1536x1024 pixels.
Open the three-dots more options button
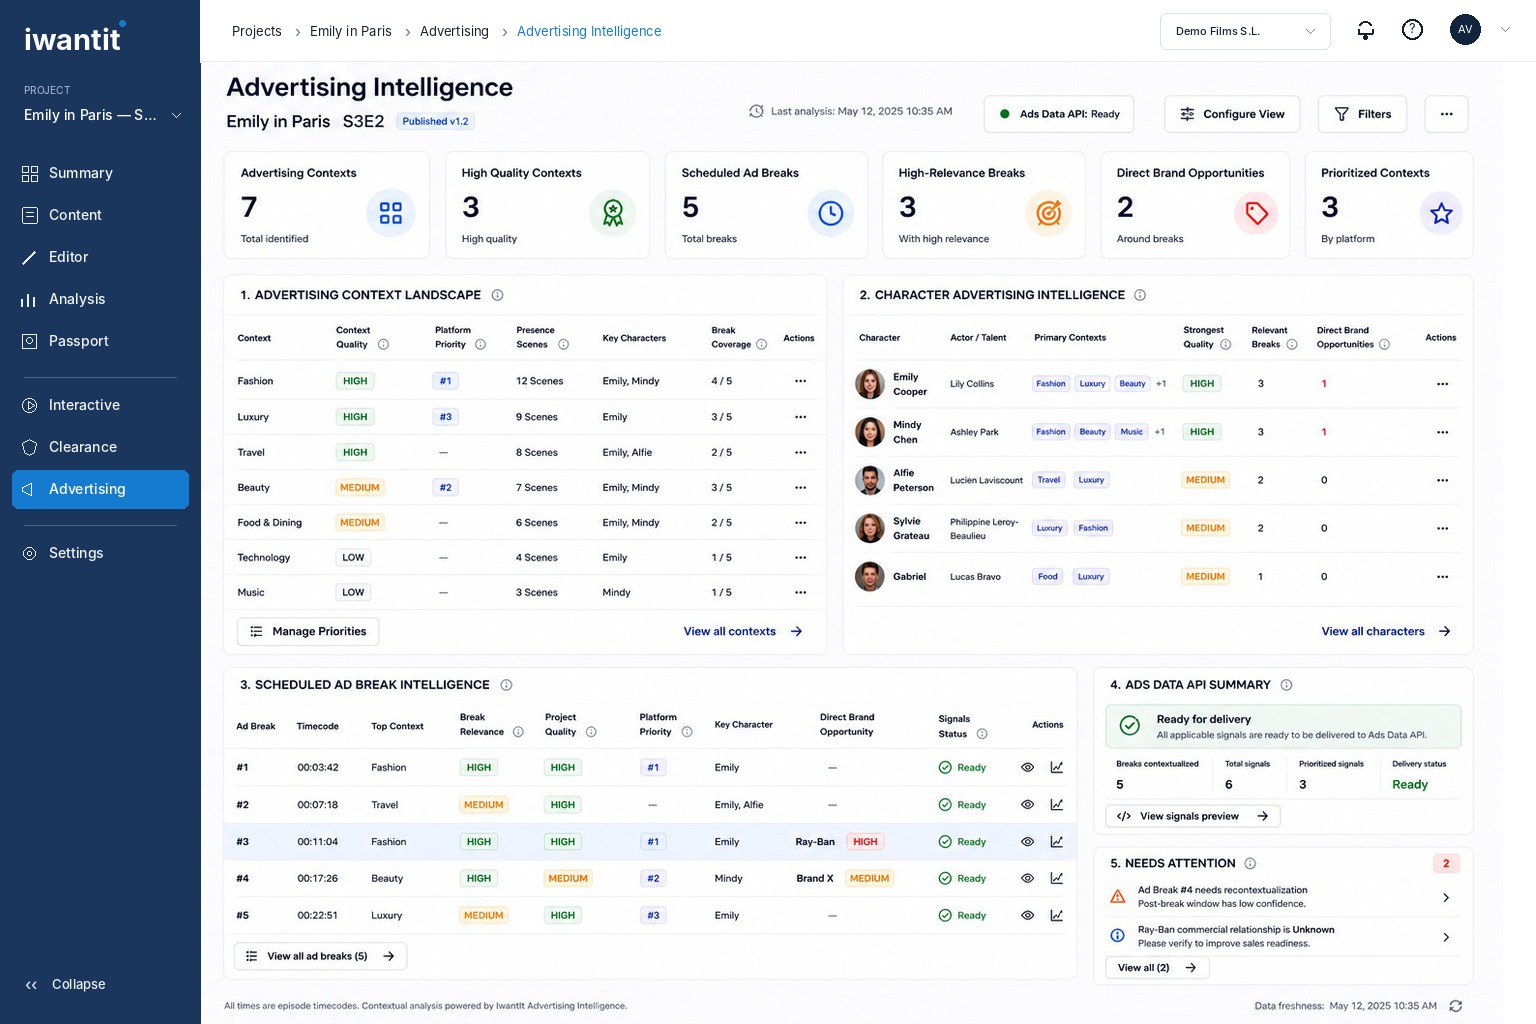1446,114
